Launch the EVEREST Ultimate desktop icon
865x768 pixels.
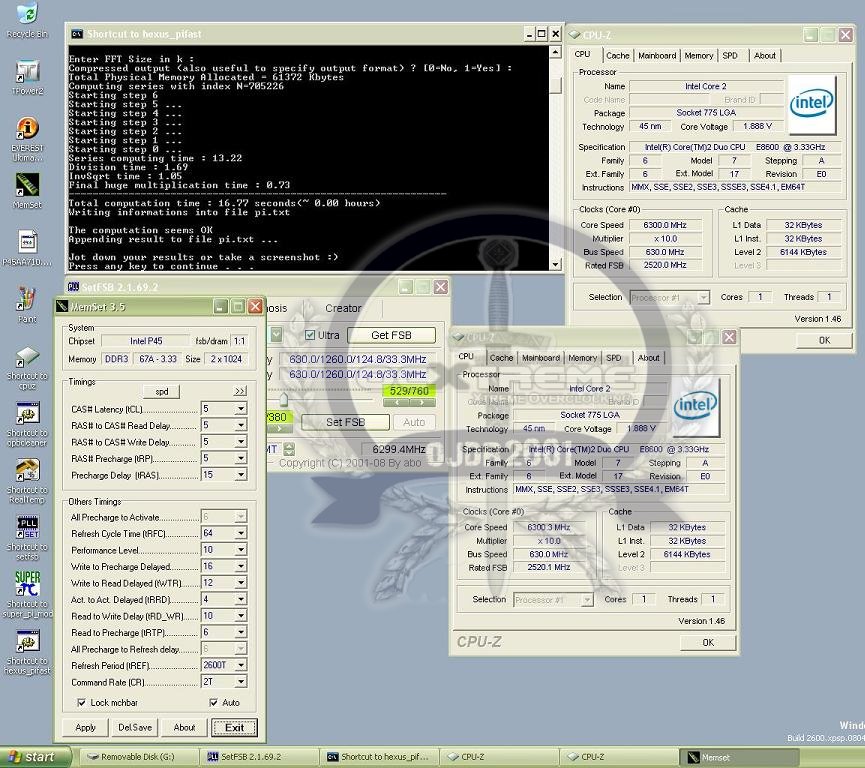tap(26, 128)
